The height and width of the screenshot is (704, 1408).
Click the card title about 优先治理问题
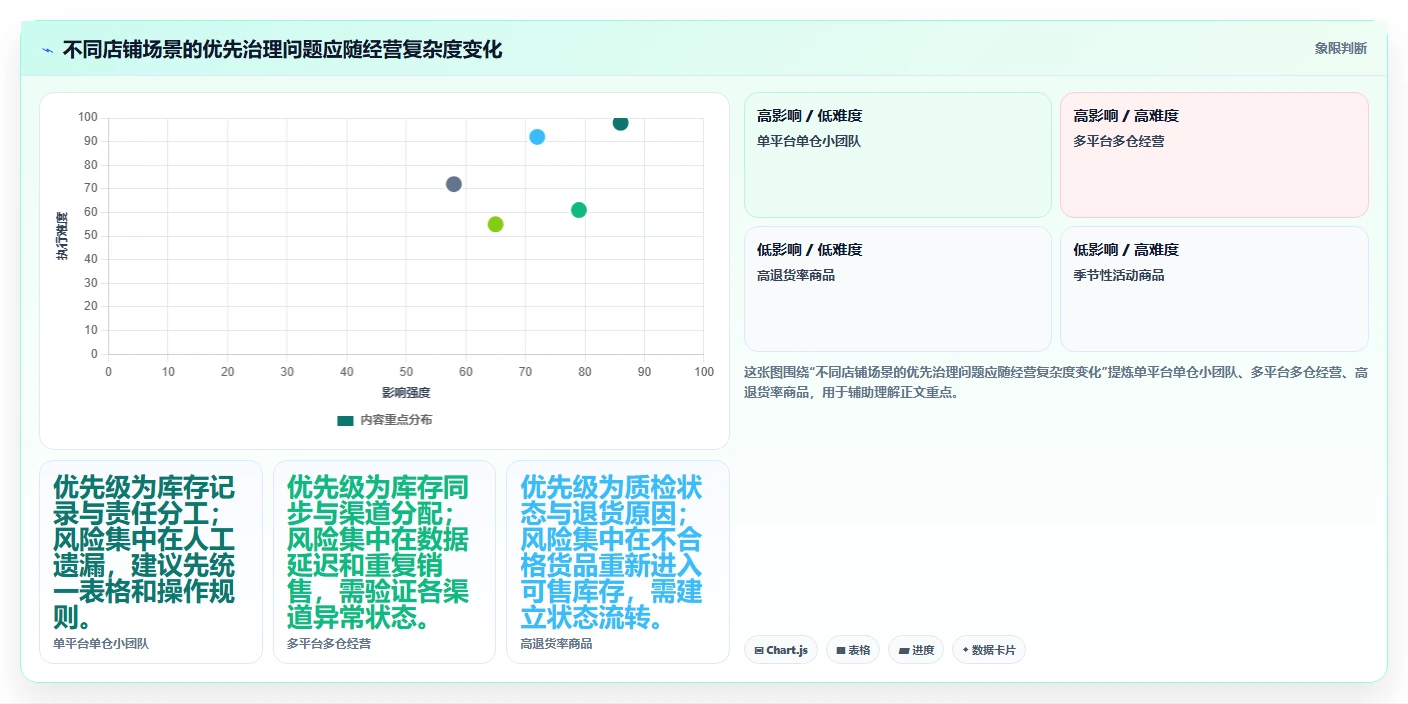pyautogui.click(x=282, y=49)
